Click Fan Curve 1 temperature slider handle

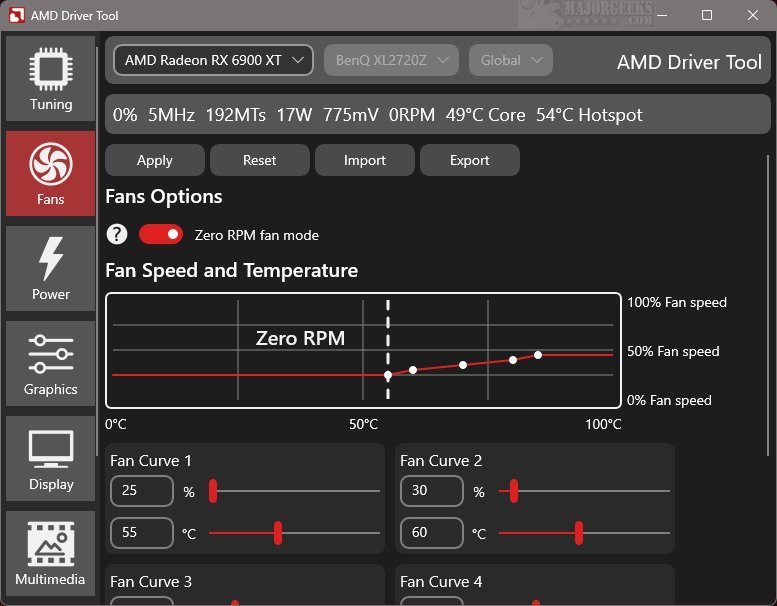click(278, 533)
